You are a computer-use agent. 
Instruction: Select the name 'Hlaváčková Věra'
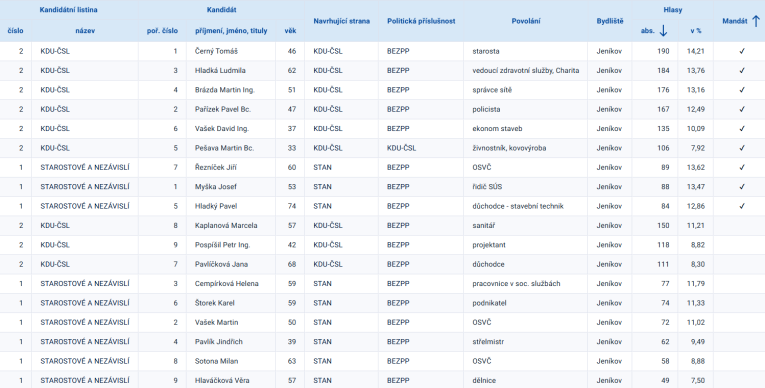tap(222, 380)
